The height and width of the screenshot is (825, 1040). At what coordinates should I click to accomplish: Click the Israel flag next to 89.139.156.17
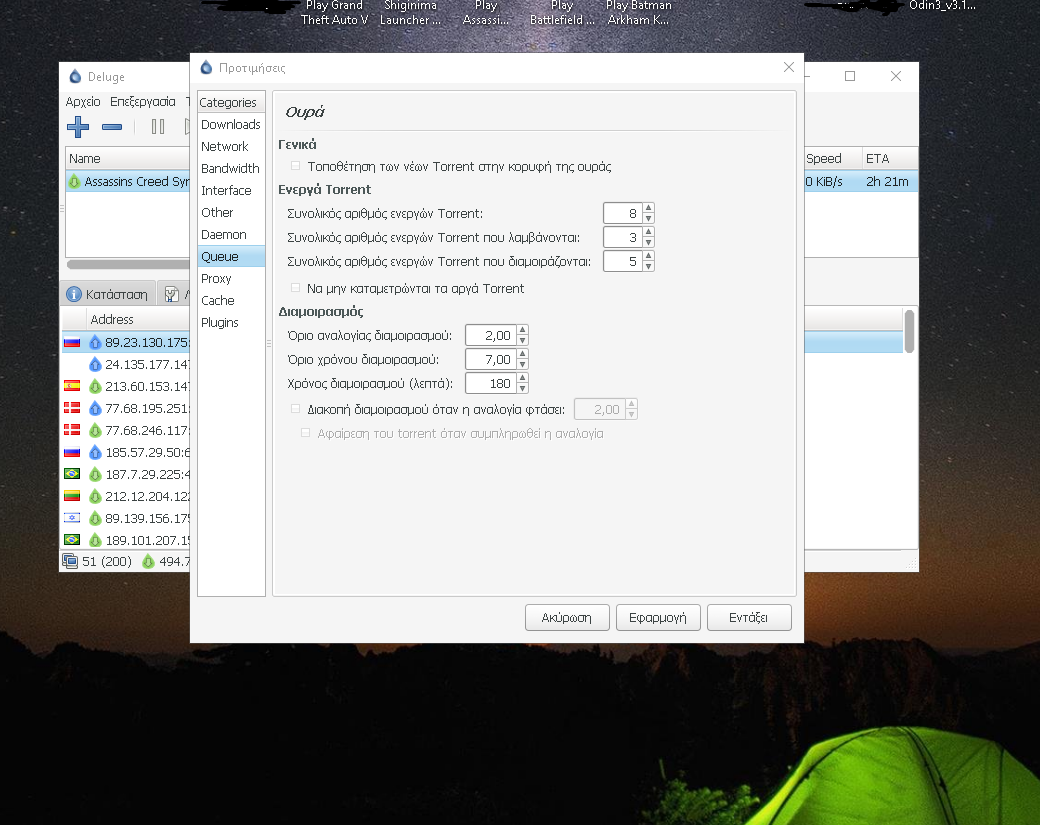[72, 518]
